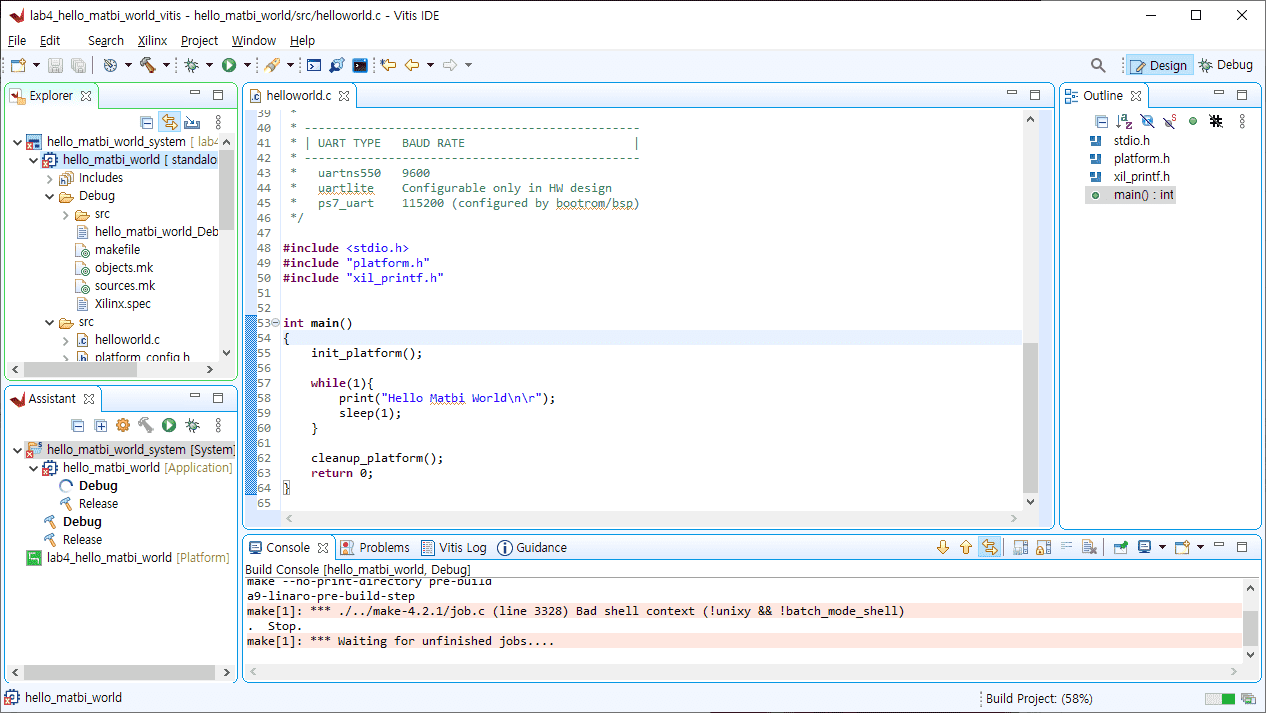Image resolution: width=1266 pixels, height=713 pixels.
Task: Toggle Link with Editor in Explorer panel
Action: pos(169,122)
